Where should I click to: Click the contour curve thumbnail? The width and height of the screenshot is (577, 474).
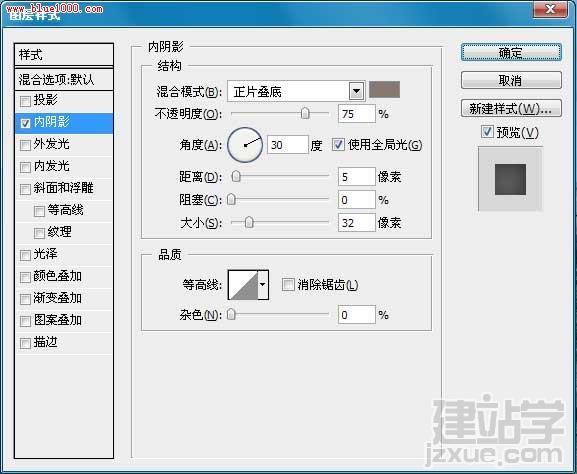(243, 285)
